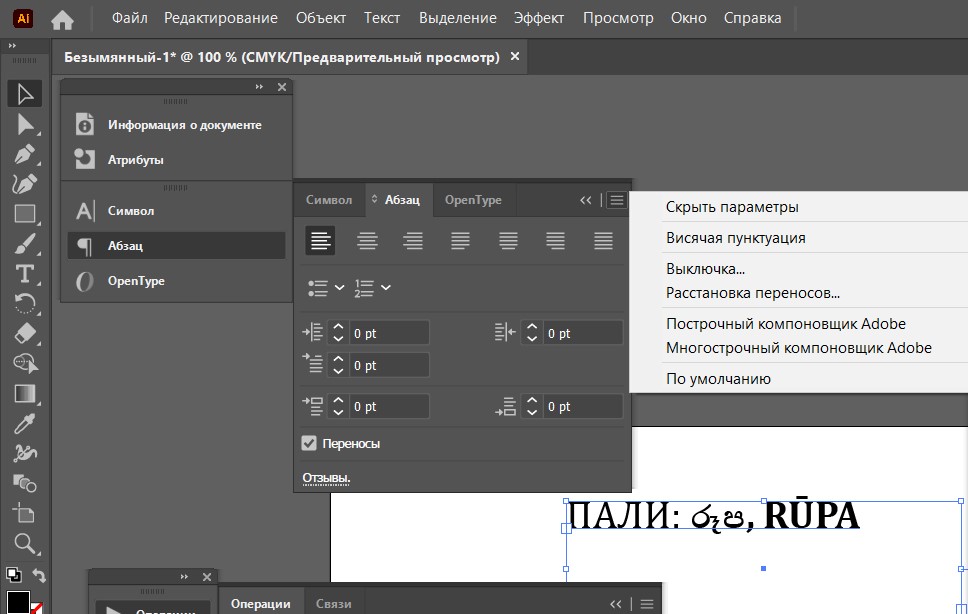Screen dimensions: 968x614
Task: Switch to the OpenType tab
Action: (x=473, y=200)
